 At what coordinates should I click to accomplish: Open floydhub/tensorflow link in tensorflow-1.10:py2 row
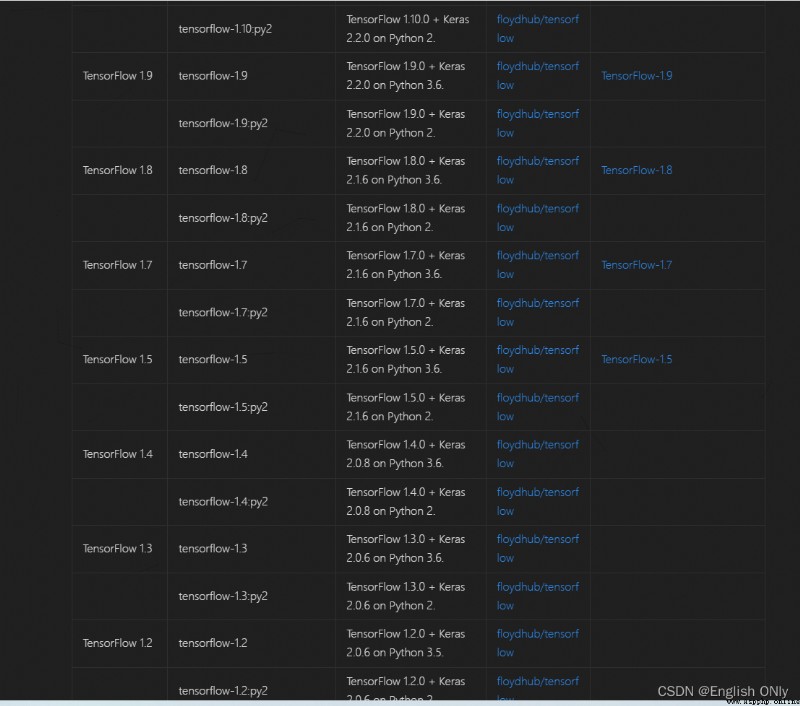538,29
